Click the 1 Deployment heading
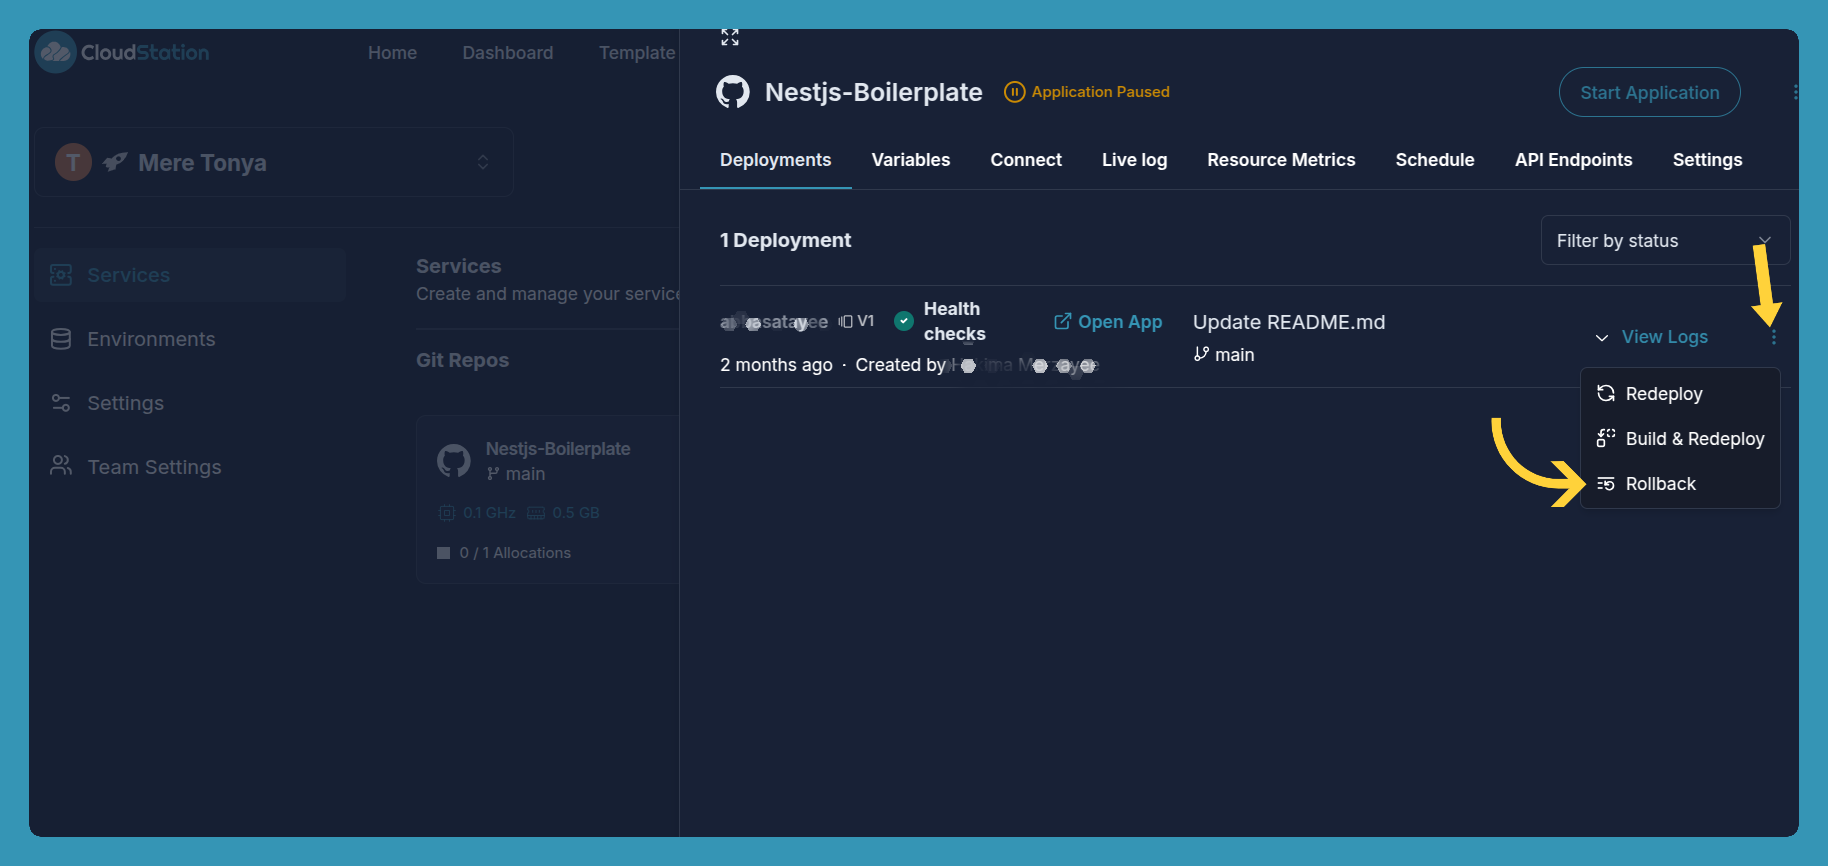This screenshot has height=866, width=1828. (x=785, y=240)
